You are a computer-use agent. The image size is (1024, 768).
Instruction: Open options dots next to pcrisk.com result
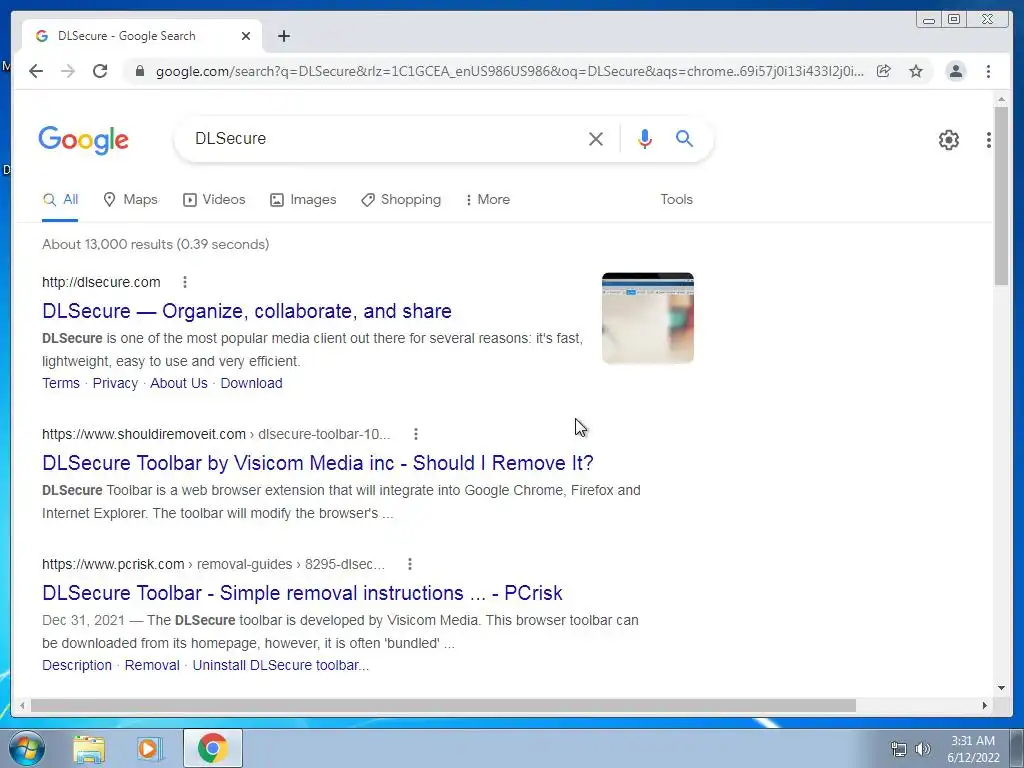click(x=409, y=564)
